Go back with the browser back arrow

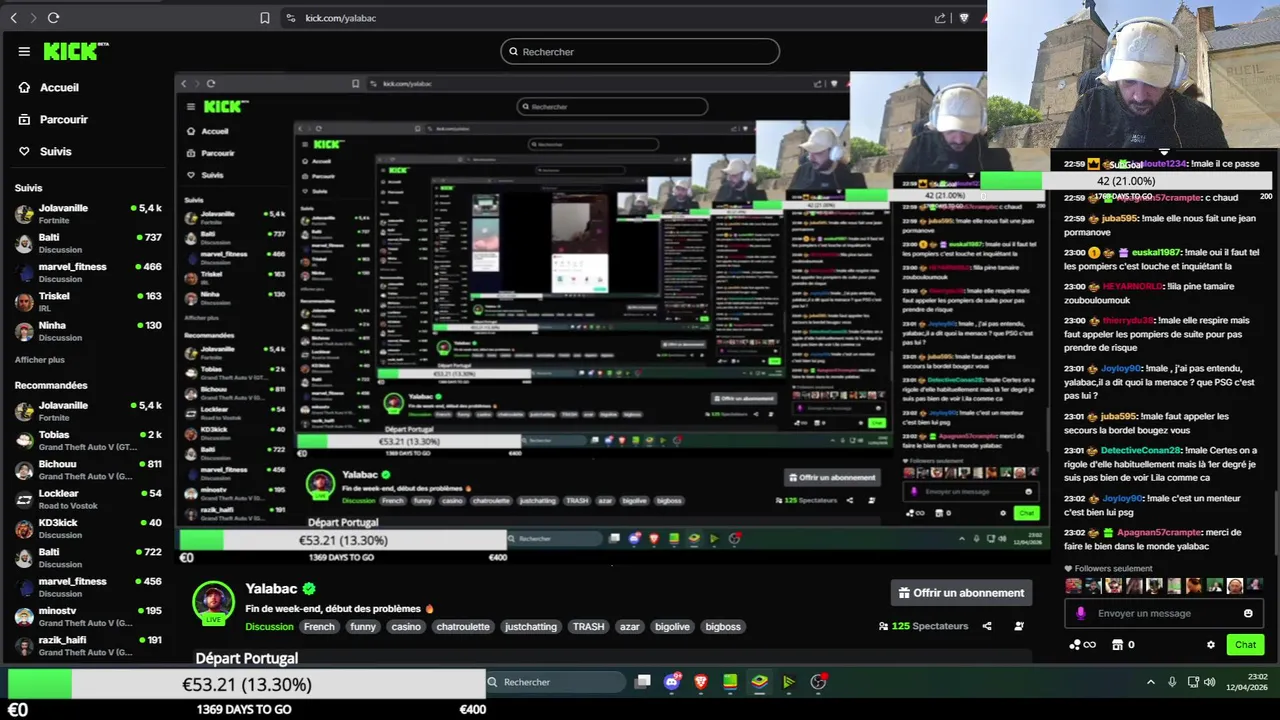pyautogui.click(x=13, y=18)
